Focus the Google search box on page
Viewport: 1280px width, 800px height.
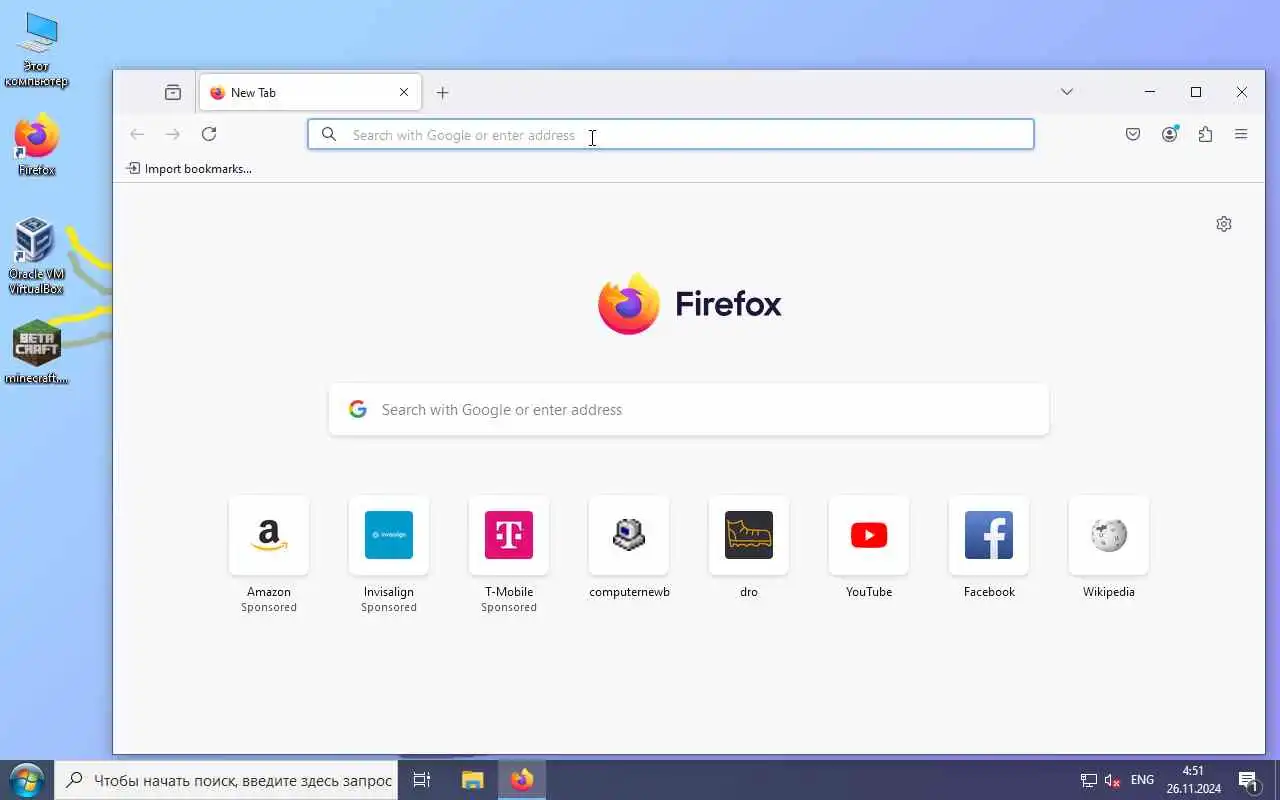click(x=689, y=410)
